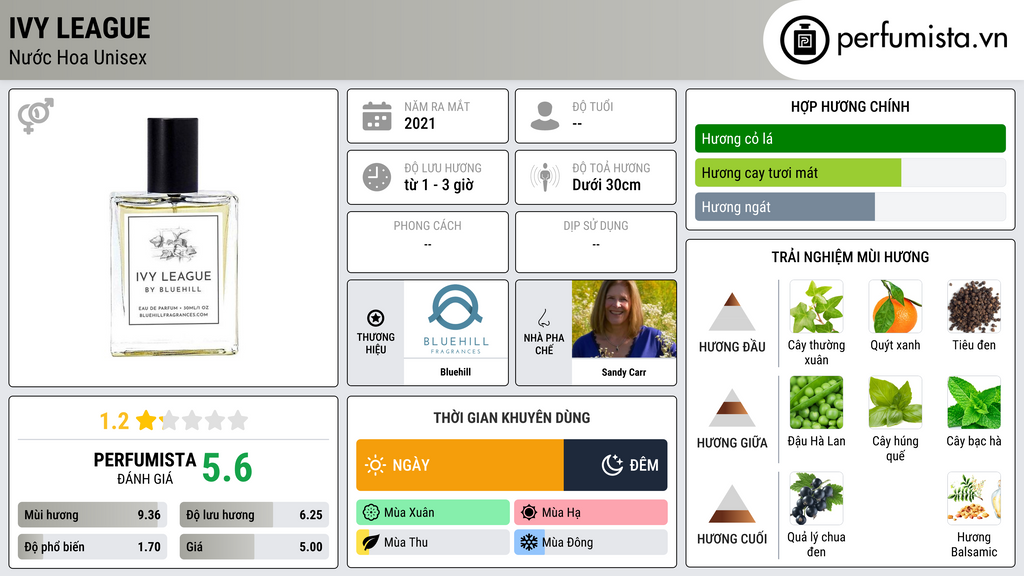
Task: Click the Mùi hương 9.36 rating bar
Action: (92, 515)
